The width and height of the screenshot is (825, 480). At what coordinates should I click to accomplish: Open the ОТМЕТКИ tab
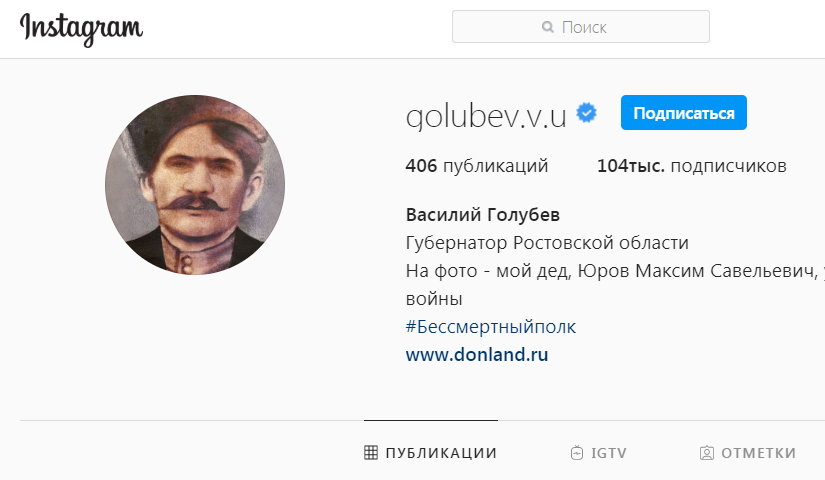(x=748, y=453)
